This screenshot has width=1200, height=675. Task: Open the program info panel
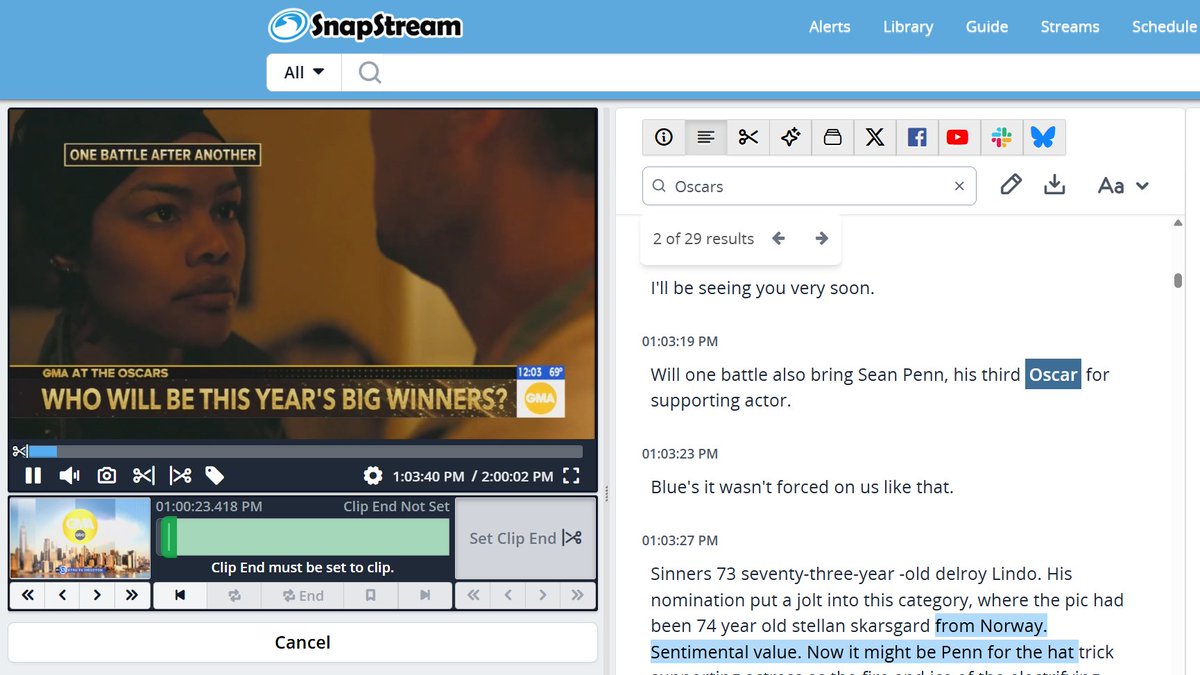pos(663,137)
